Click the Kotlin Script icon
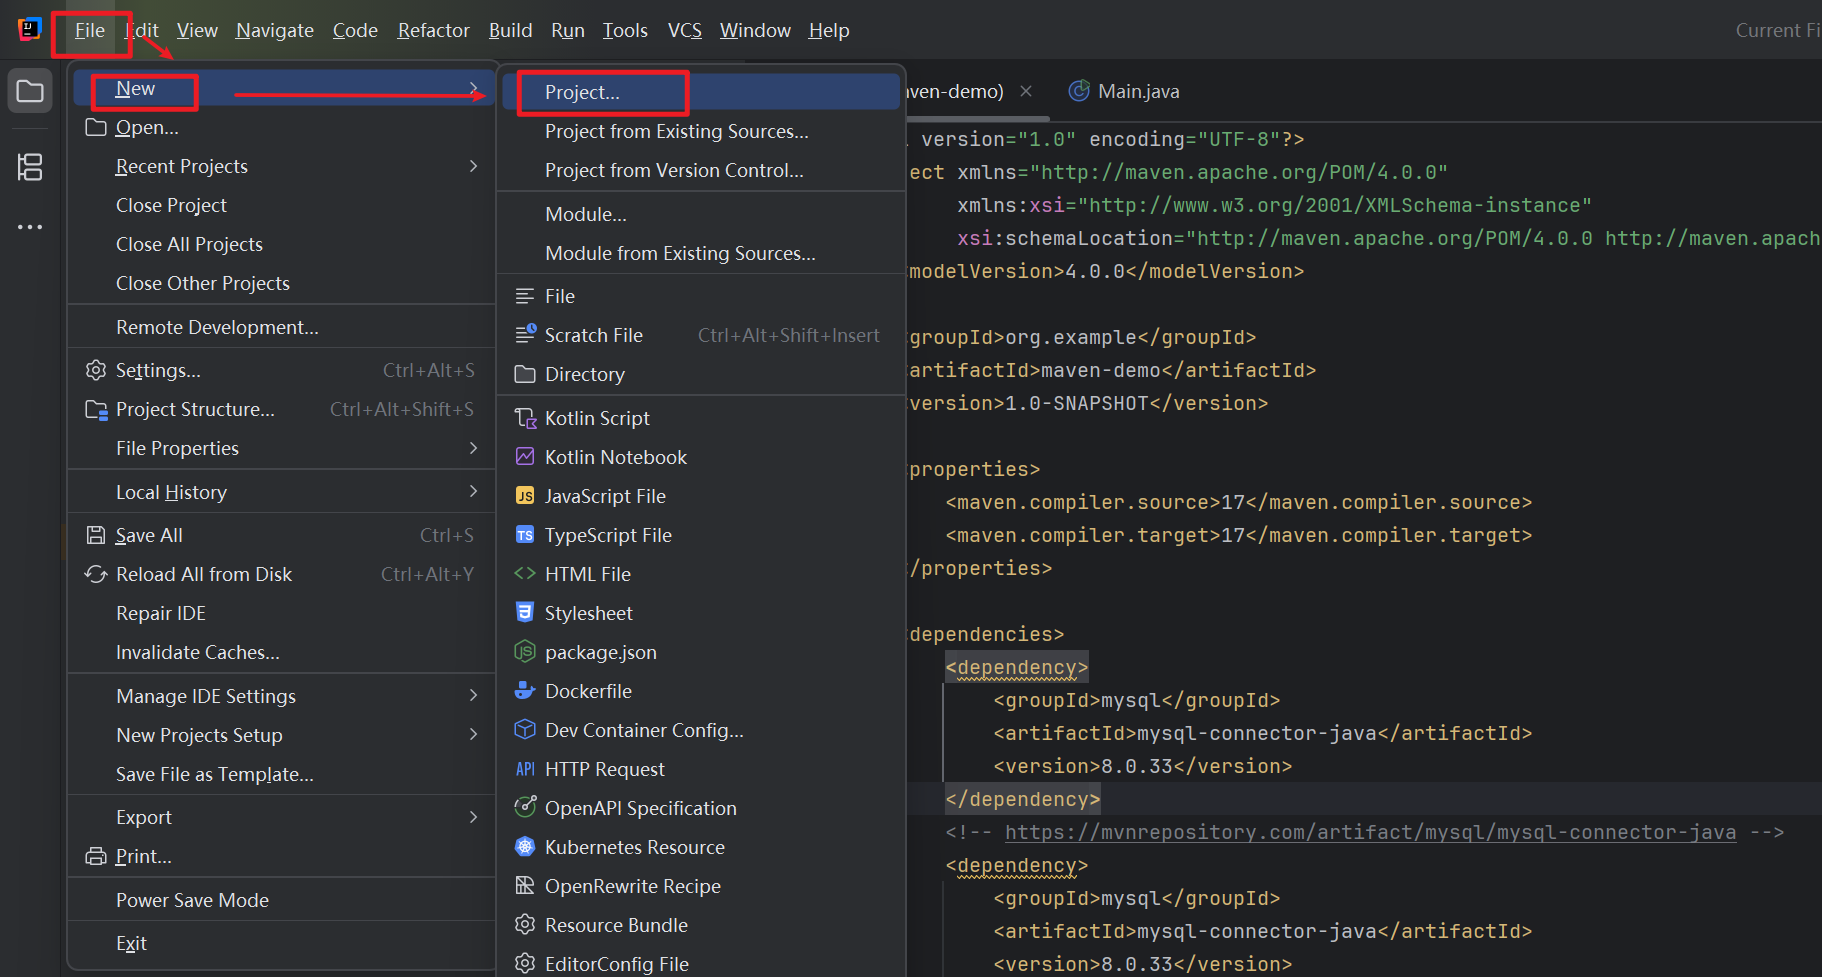Viewport: 1822px width, 977px height. pos(525,418)
